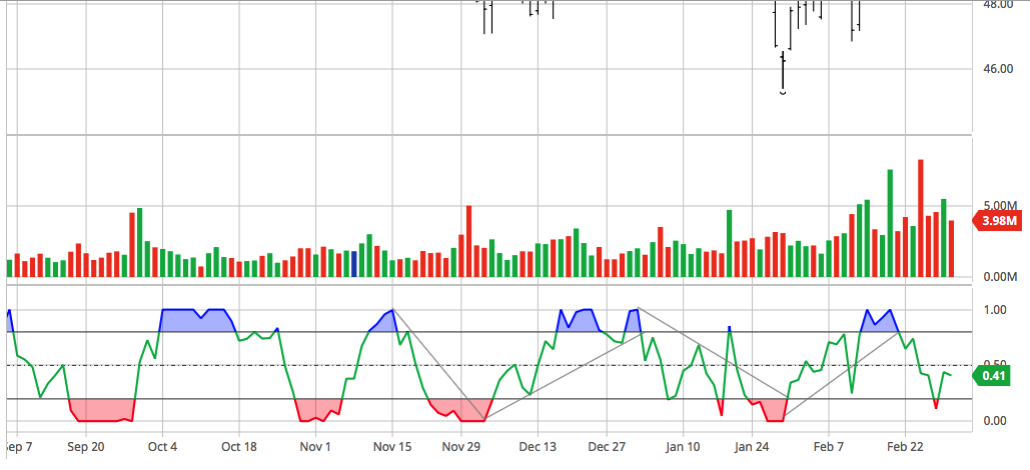Click the 5.00M volume axis label
This screenshot has height=470, width=1030.
click(x=999, y=206)
